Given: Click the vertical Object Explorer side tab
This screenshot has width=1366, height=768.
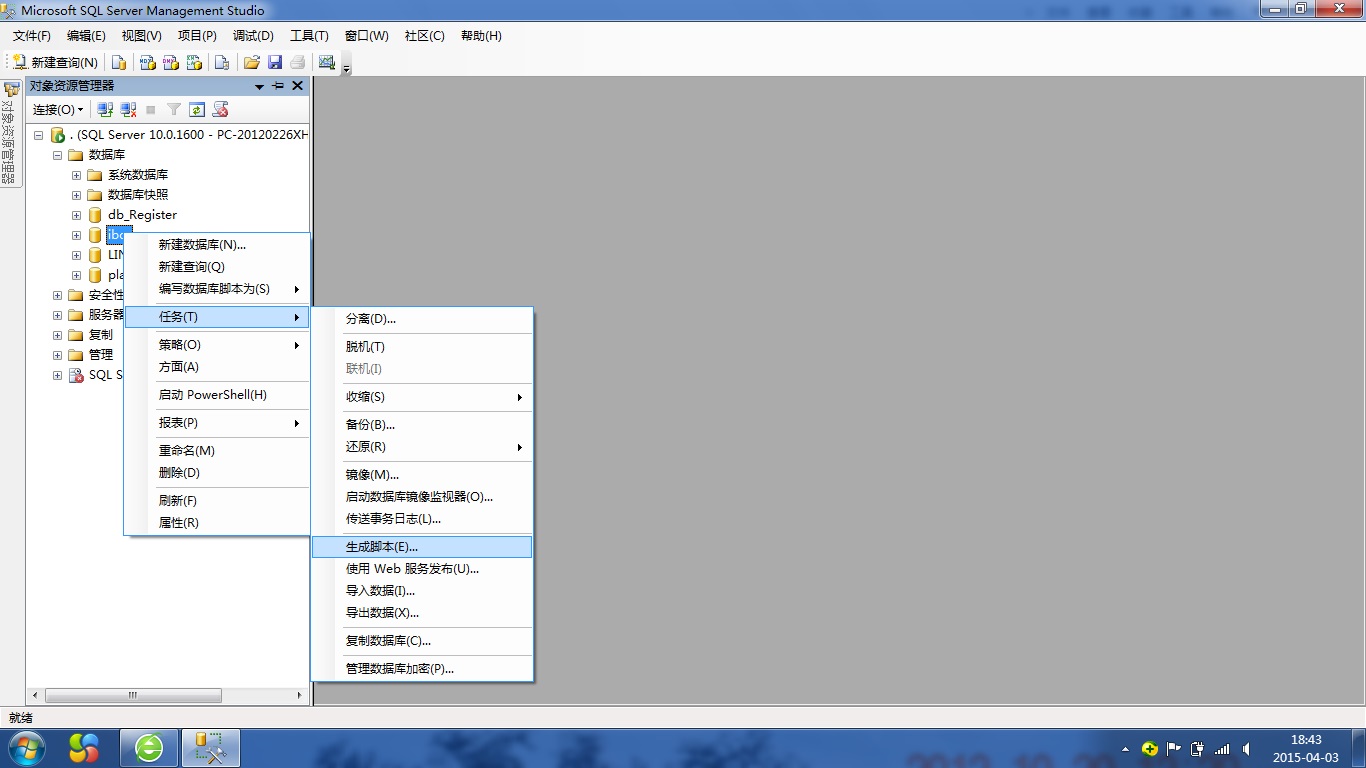Looking at the screenshot, I should (x=10, y=135).
